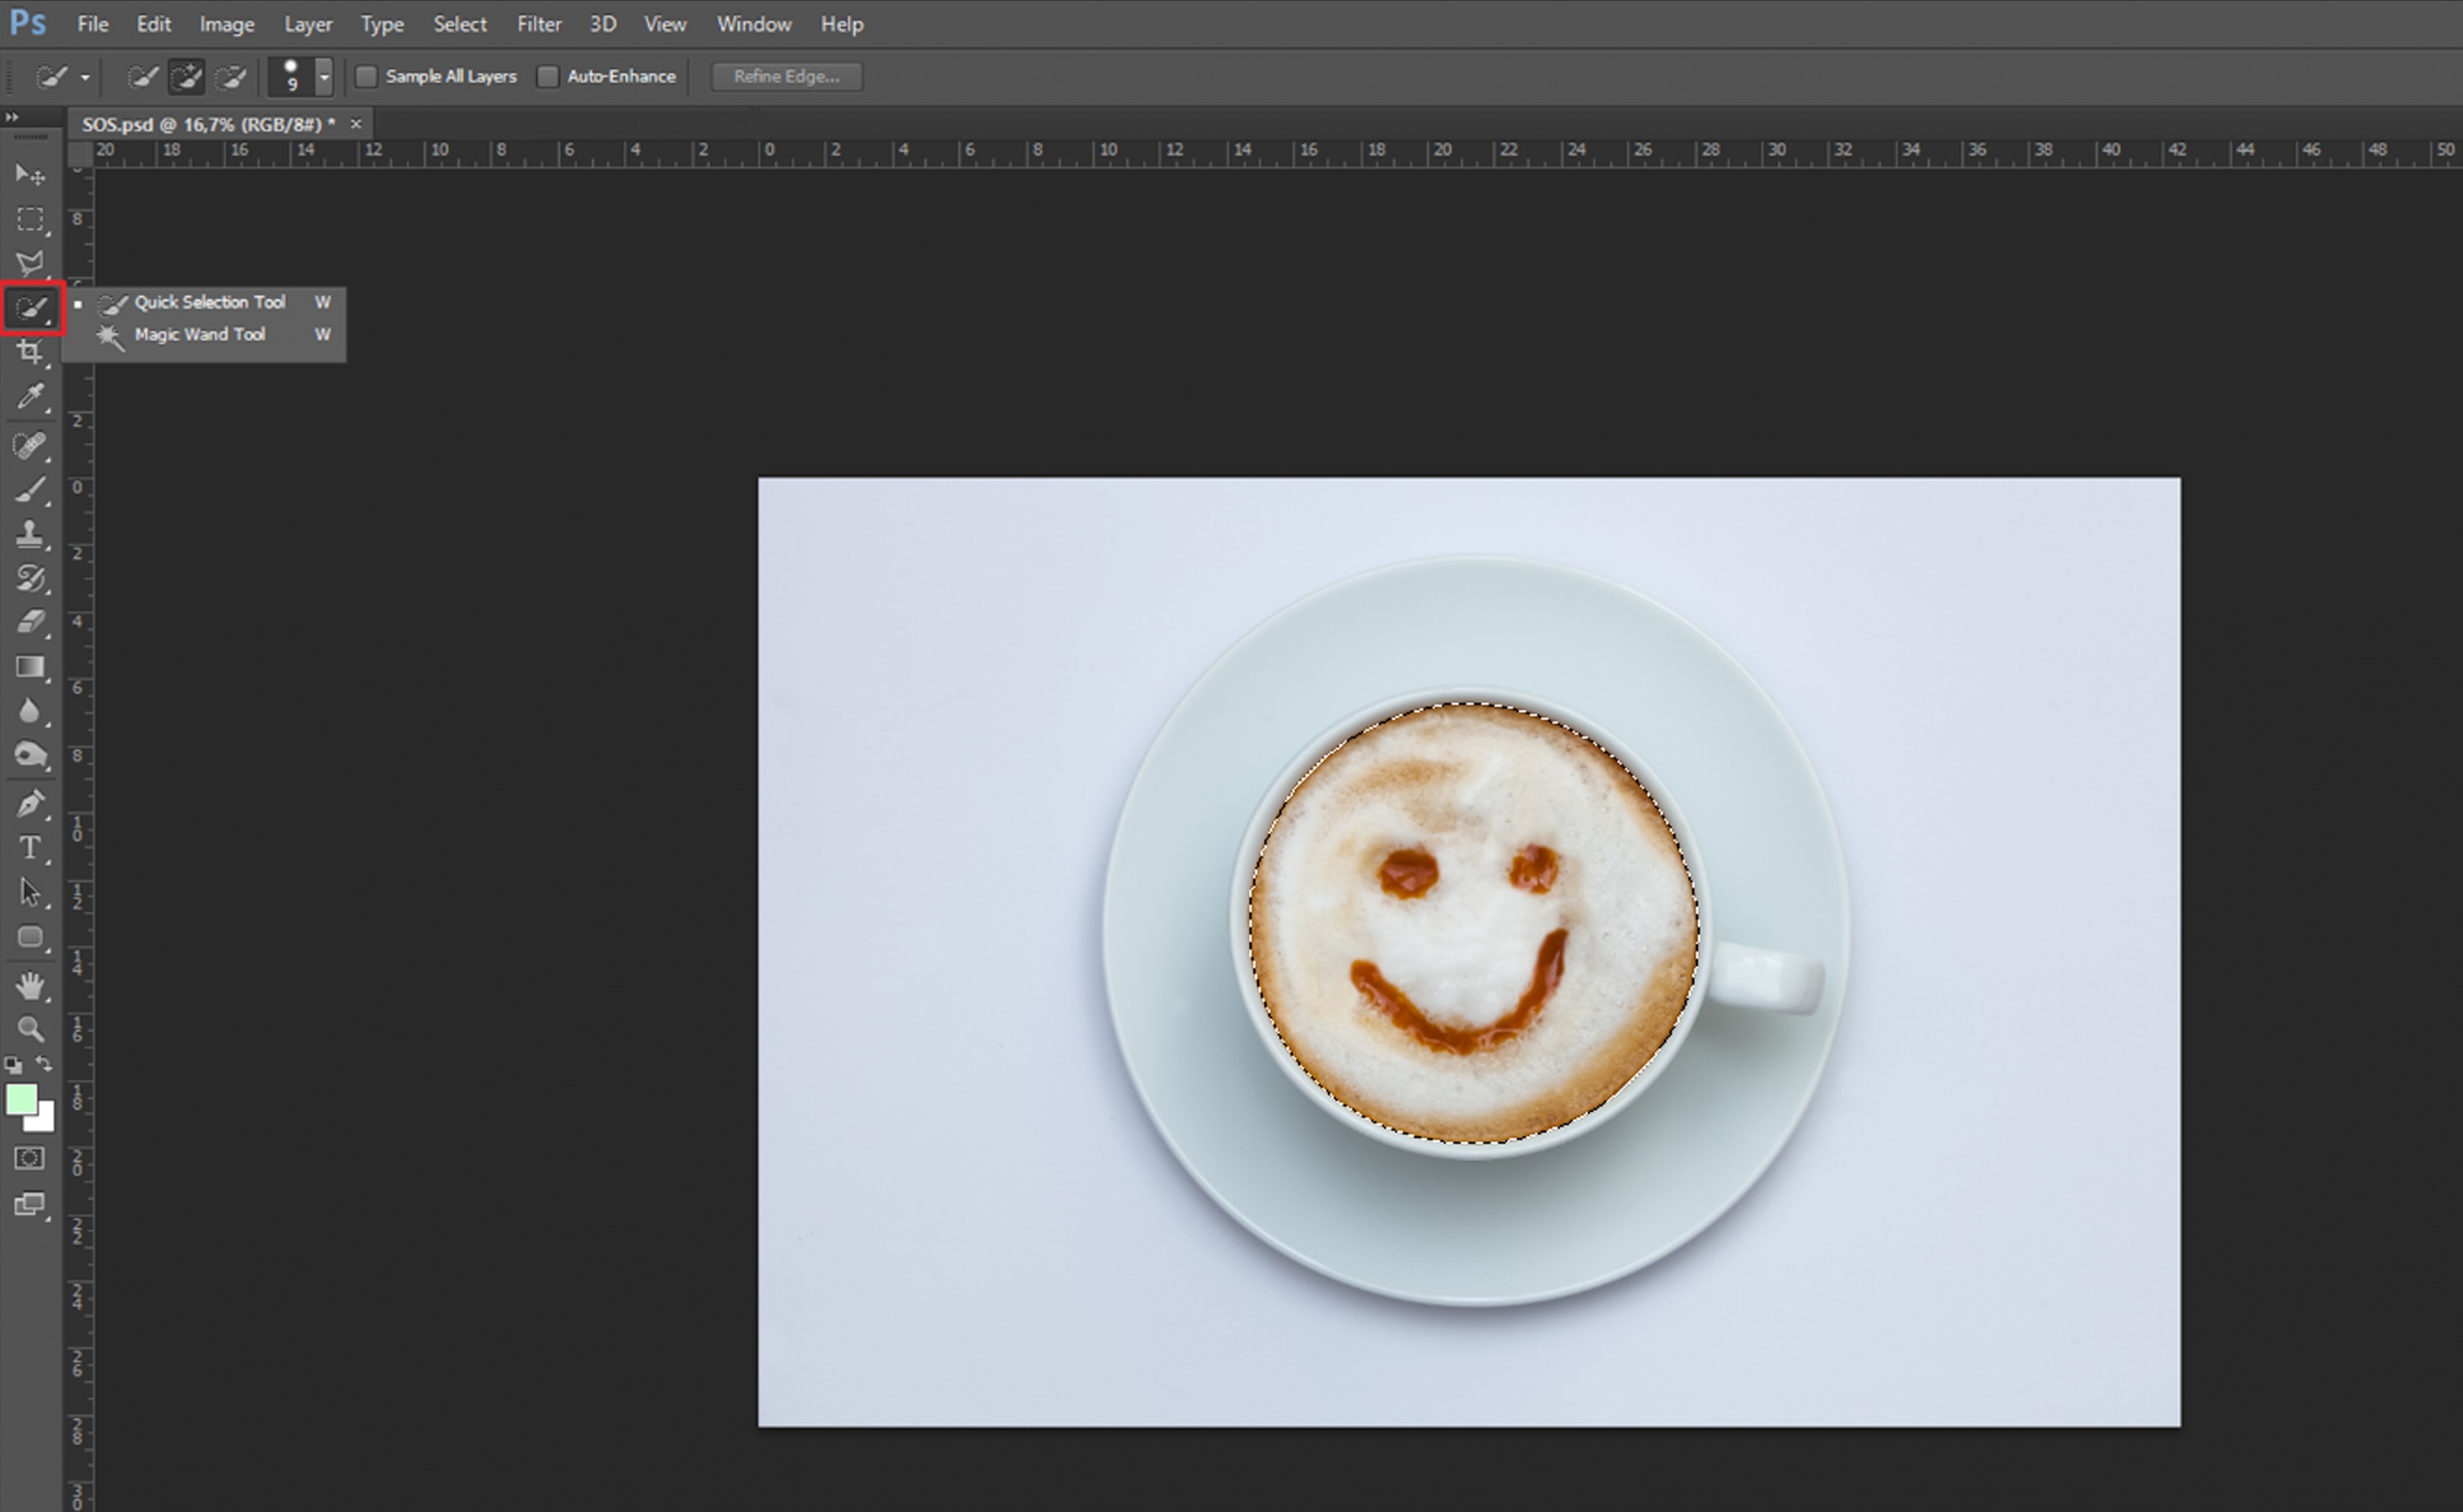This screenshot has width=2463, height=1512.
Task: Select the Horizontal Type tool
Action: pos(30,848)
